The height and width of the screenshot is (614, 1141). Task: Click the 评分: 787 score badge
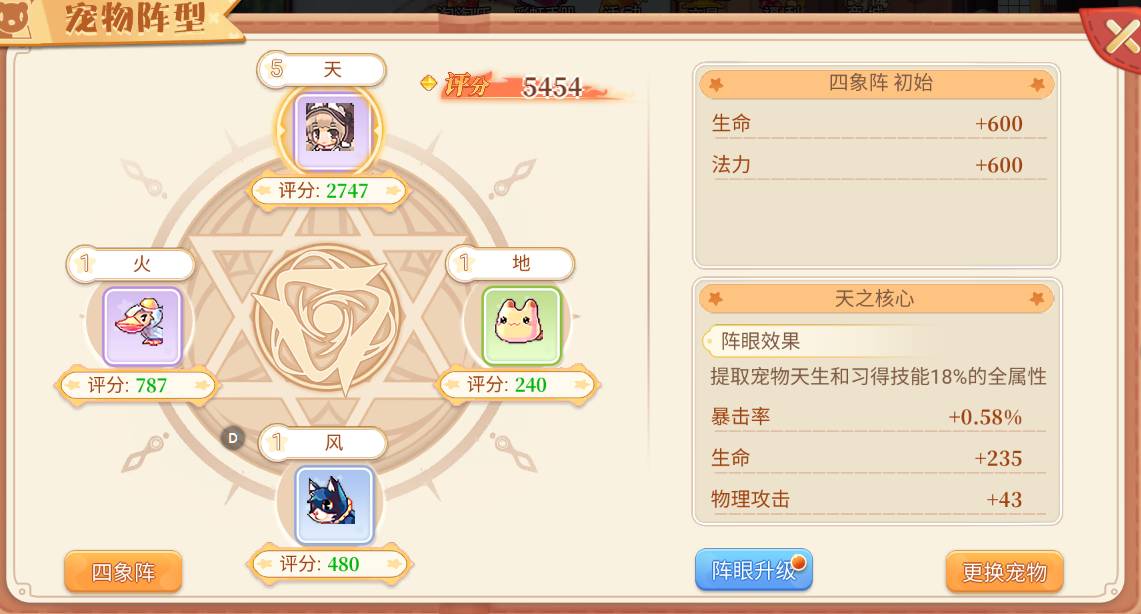coord(136,385)
